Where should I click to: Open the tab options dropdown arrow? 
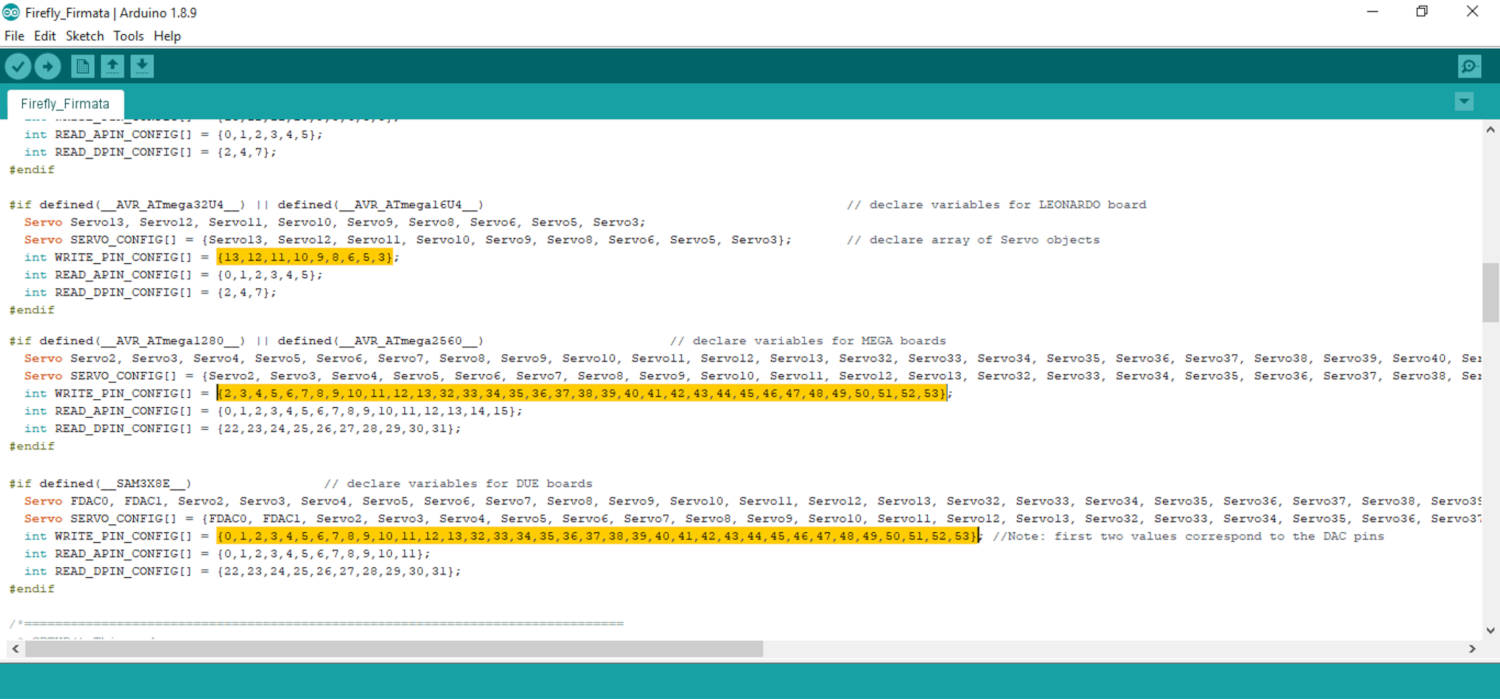click(x=1464, y=102)
